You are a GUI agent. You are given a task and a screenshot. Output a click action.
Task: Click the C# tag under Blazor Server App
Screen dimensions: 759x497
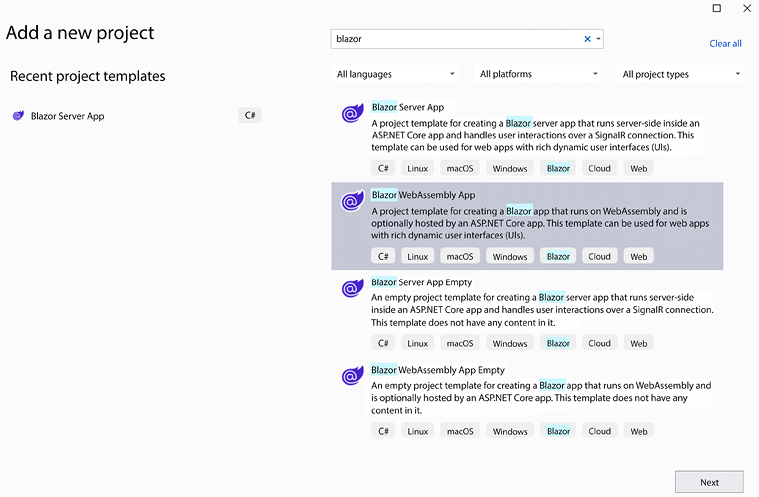click(383, 168)
